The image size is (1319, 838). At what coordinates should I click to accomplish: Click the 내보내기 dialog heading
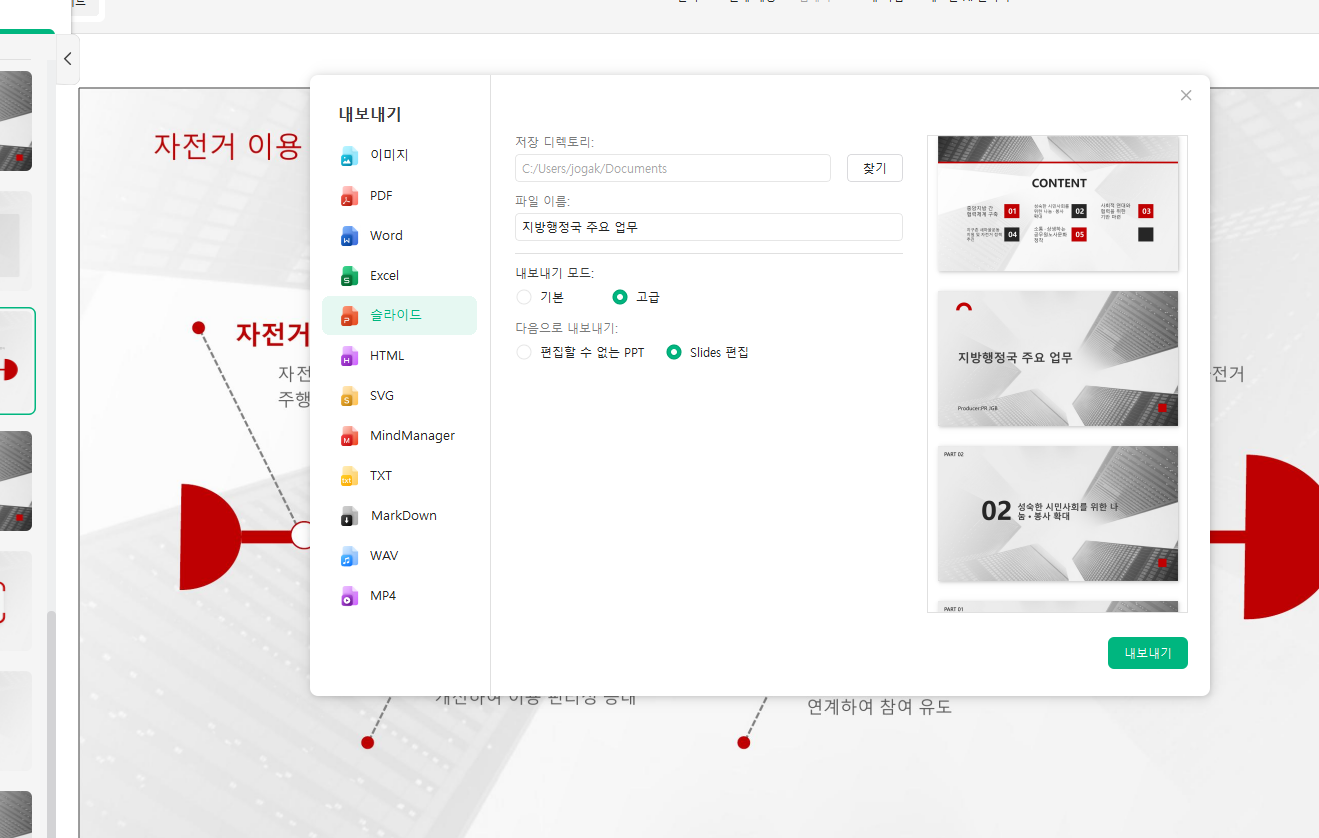pos(370,114)
